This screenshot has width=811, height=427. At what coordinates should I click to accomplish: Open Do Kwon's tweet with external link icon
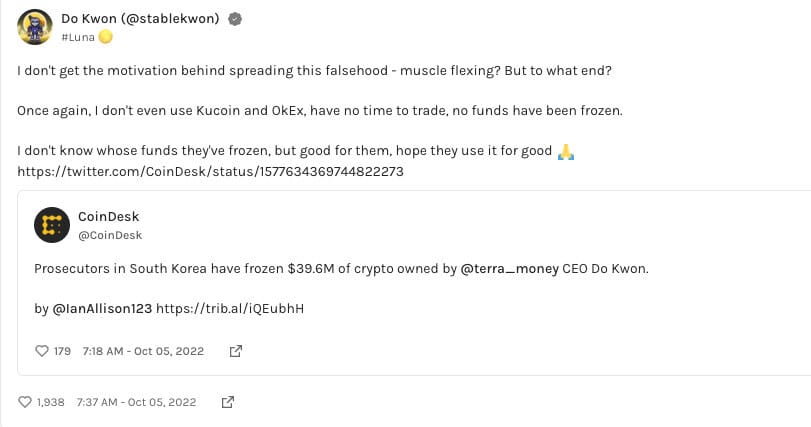[x=227, y=402]
